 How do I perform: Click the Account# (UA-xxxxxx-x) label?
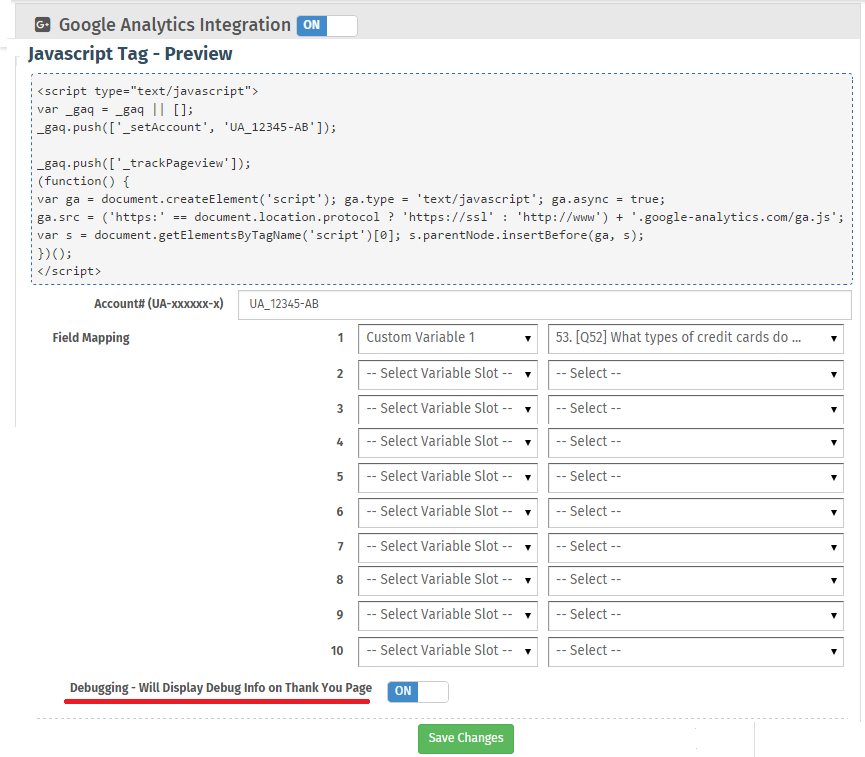point(159,304)
